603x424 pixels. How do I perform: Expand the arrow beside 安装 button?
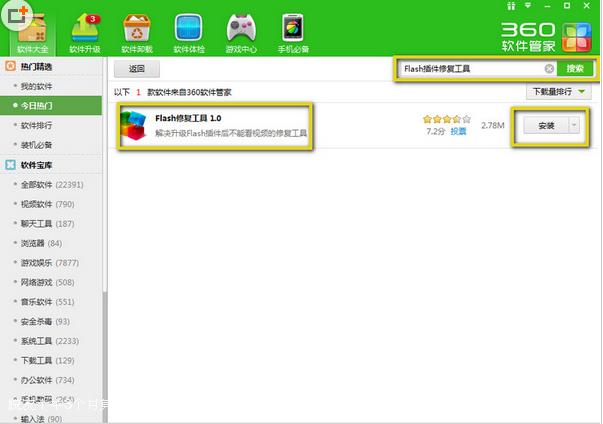574,126
